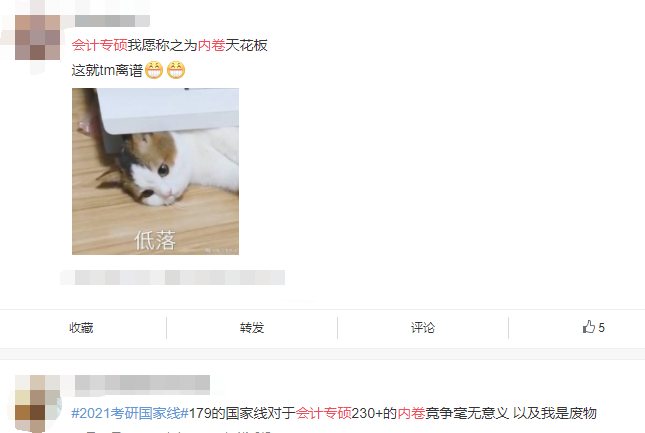Click first poster's pixelated avatar
Viewport: 645px width, 433px height.
37,37
